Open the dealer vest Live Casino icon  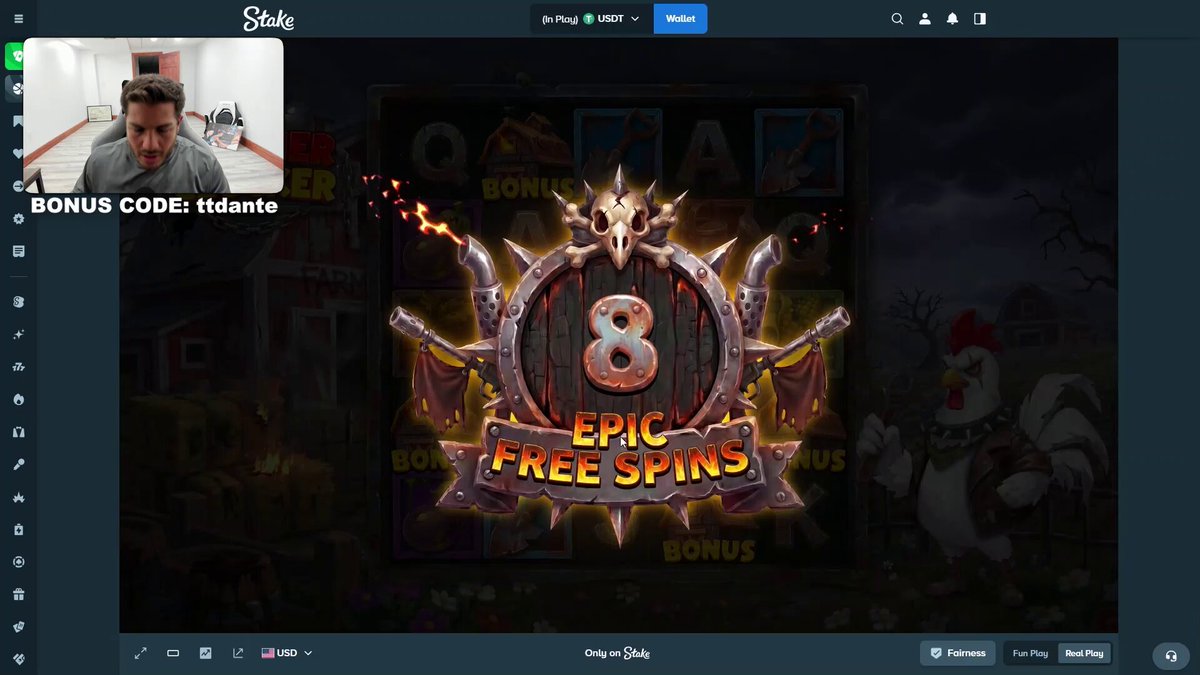18,432
